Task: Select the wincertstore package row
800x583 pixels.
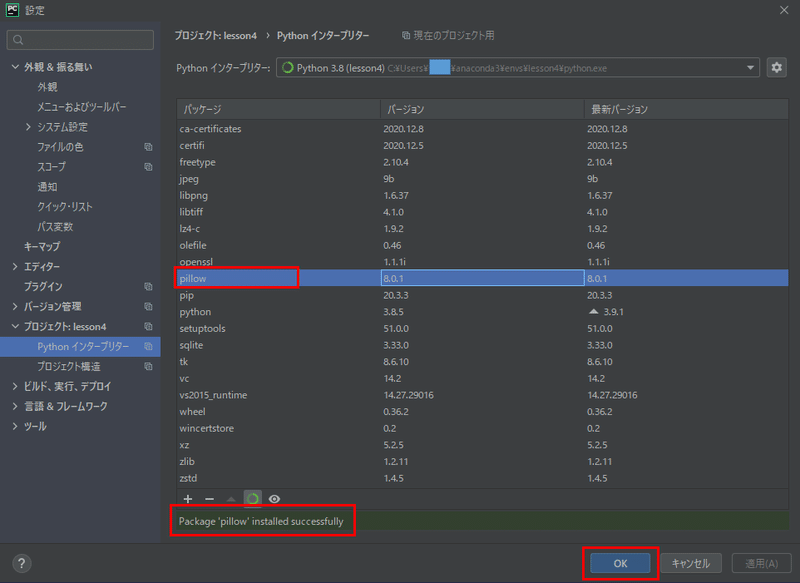Action: point(482,428)
